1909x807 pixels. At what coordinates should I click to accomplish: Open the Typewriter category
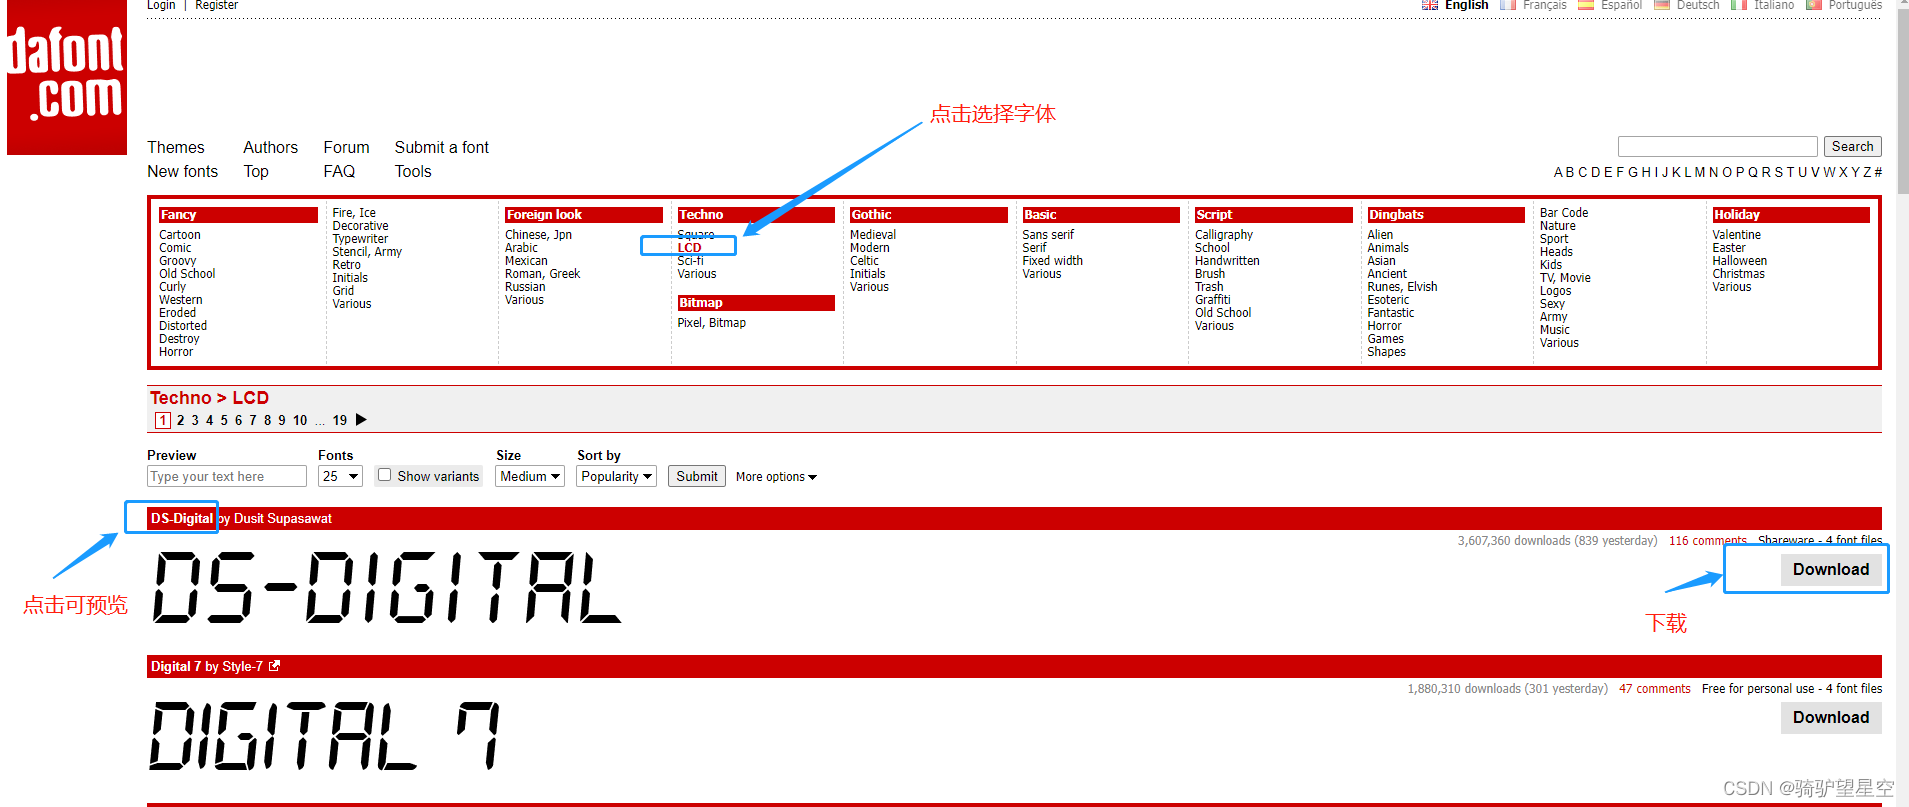coord(360,238)
